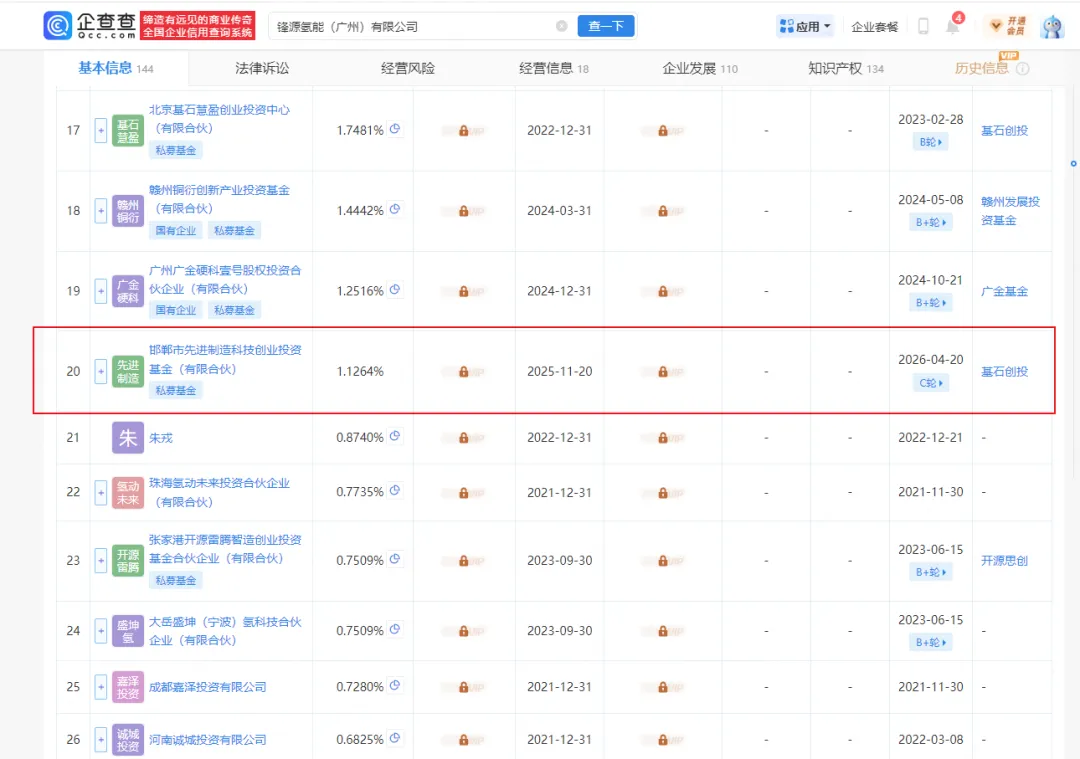This screenshot has width=1080, height=759.
Task: Click the 开源雷腾 logo tile
Action: point(127,561)
